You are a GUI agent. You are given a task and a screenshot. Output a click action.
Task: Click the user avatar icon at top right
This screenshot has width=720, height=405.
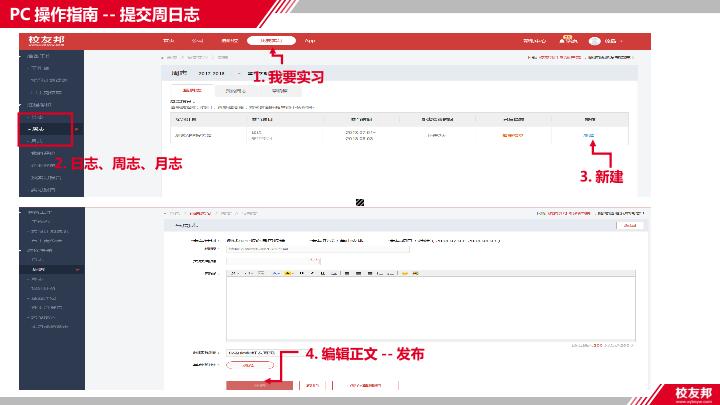595,41
